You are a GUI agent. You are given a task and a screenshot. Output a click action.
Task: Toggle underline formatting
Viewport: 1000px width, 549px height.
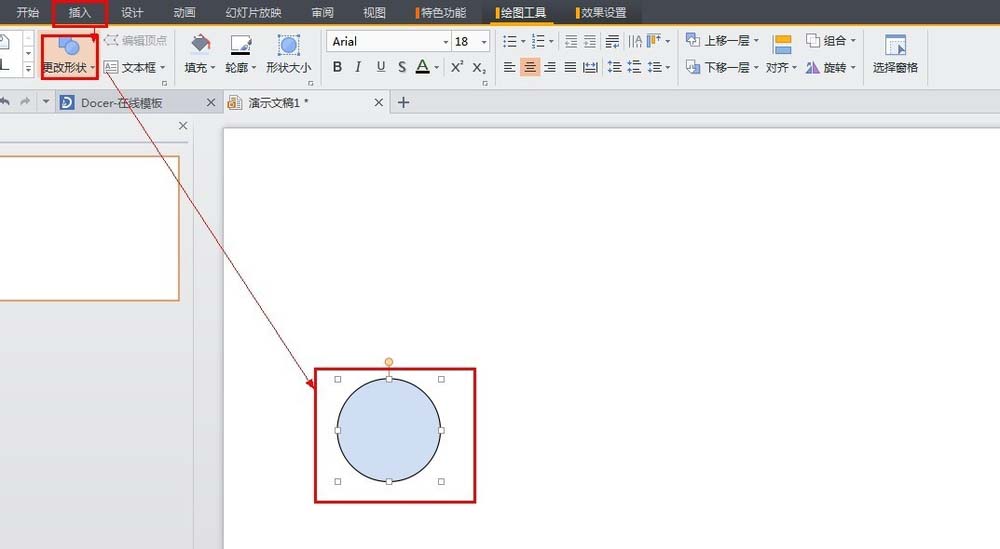pos(380,67)
